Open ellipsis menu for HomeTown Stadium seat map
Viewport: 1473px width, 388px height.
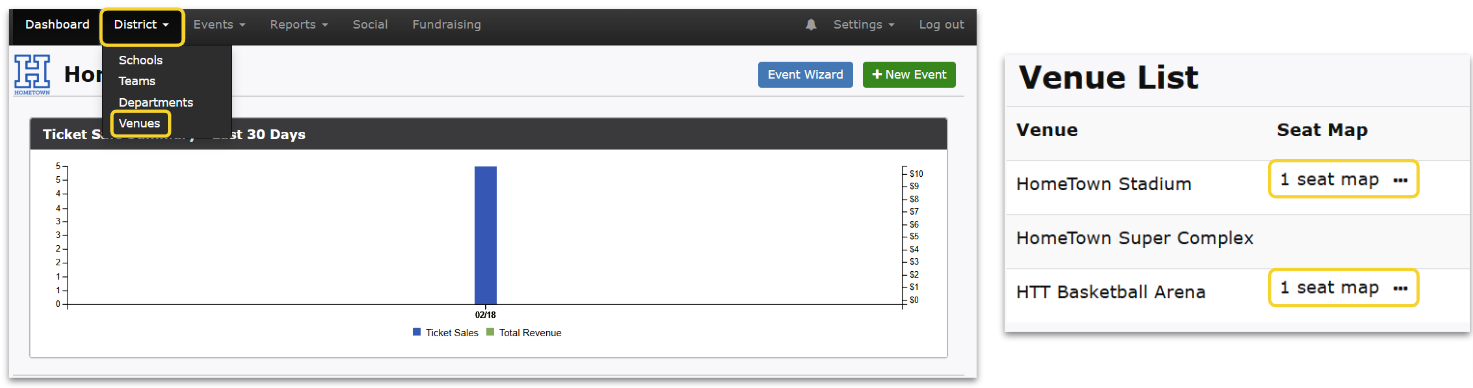pos(1400,180)
